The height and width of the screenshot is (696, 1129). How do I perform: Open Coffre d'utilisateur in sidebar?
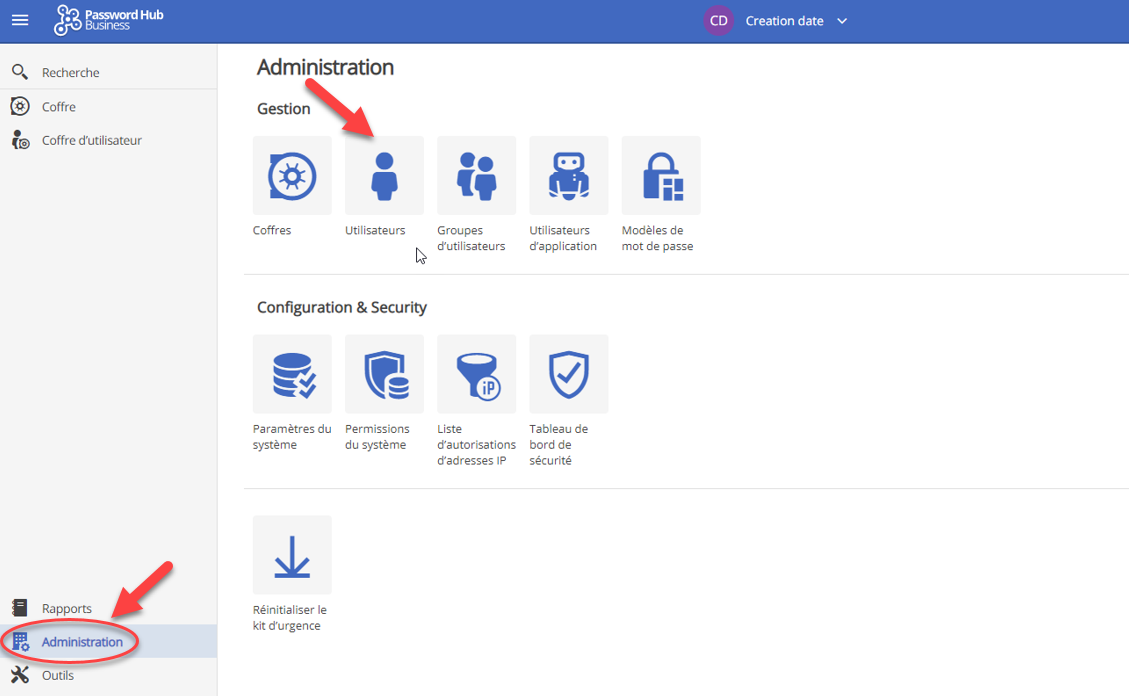(x=91, y=141)
